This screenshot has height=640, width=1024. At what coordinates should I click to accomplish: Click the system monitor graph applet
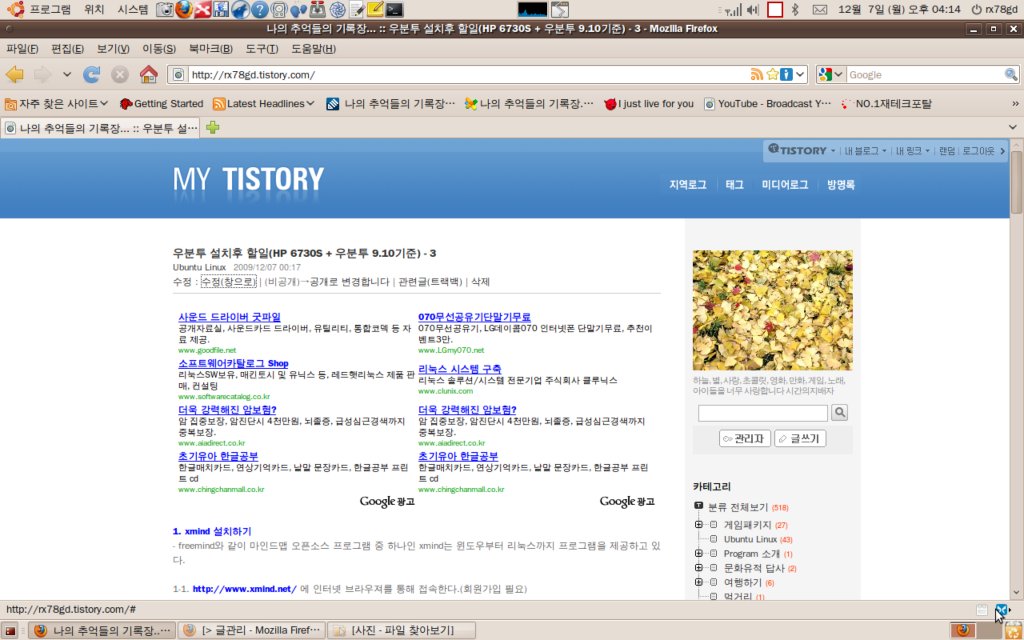[532, 10]
